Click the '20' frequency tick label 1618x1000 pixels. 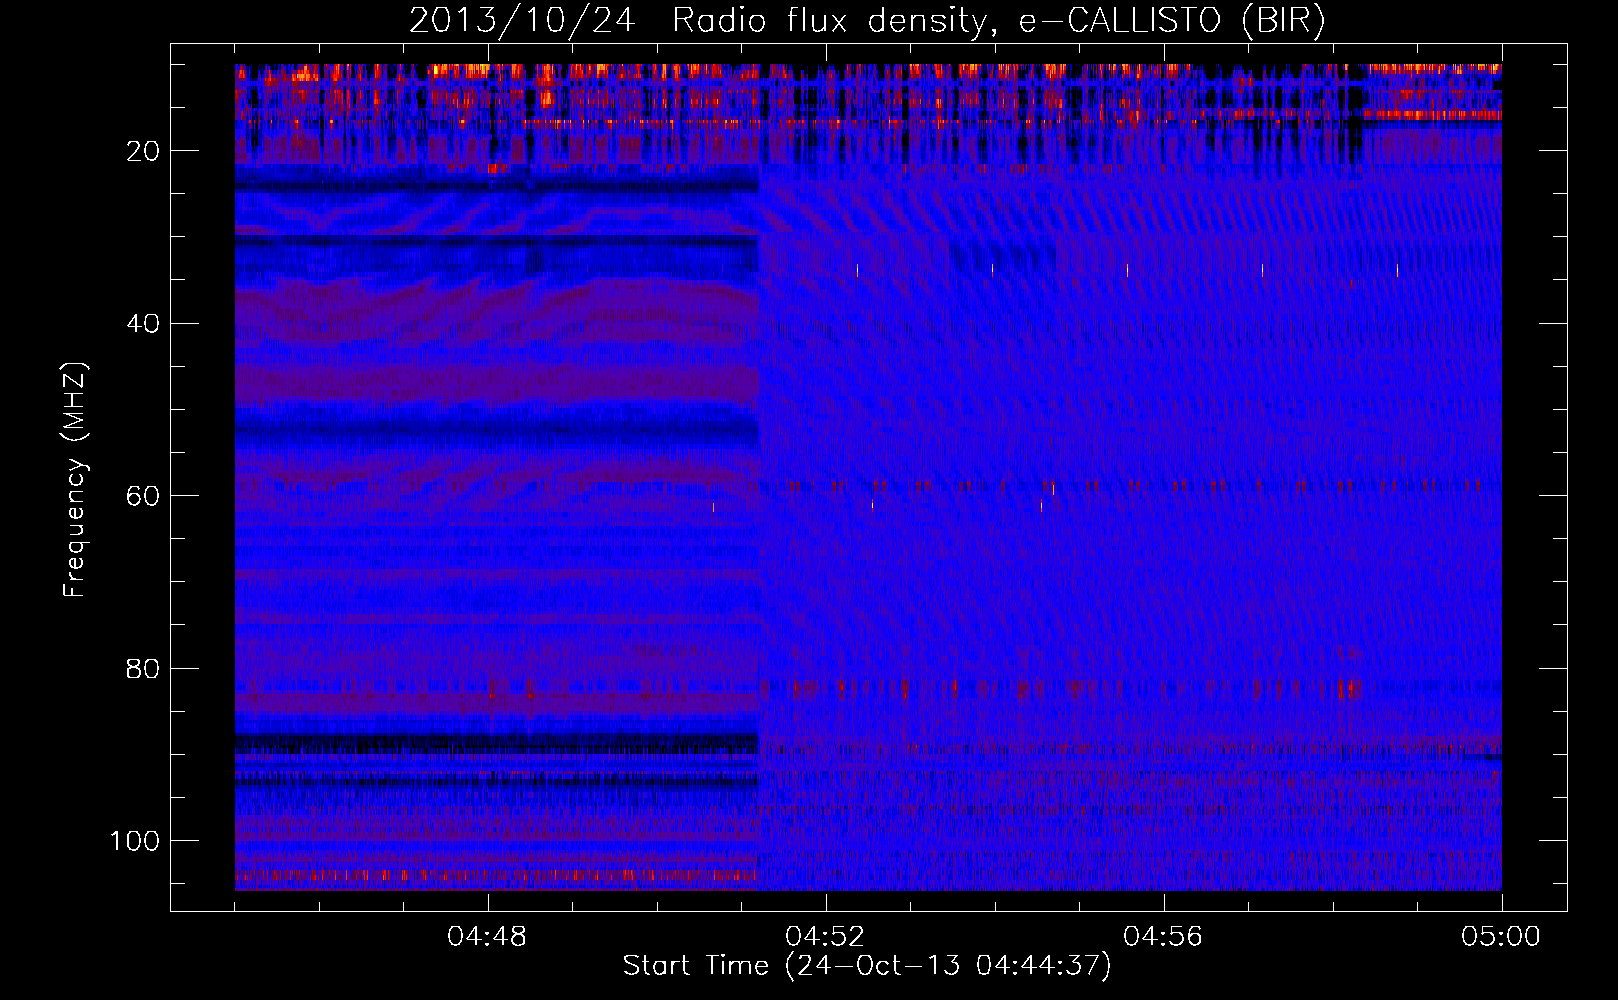click(144, 151)
